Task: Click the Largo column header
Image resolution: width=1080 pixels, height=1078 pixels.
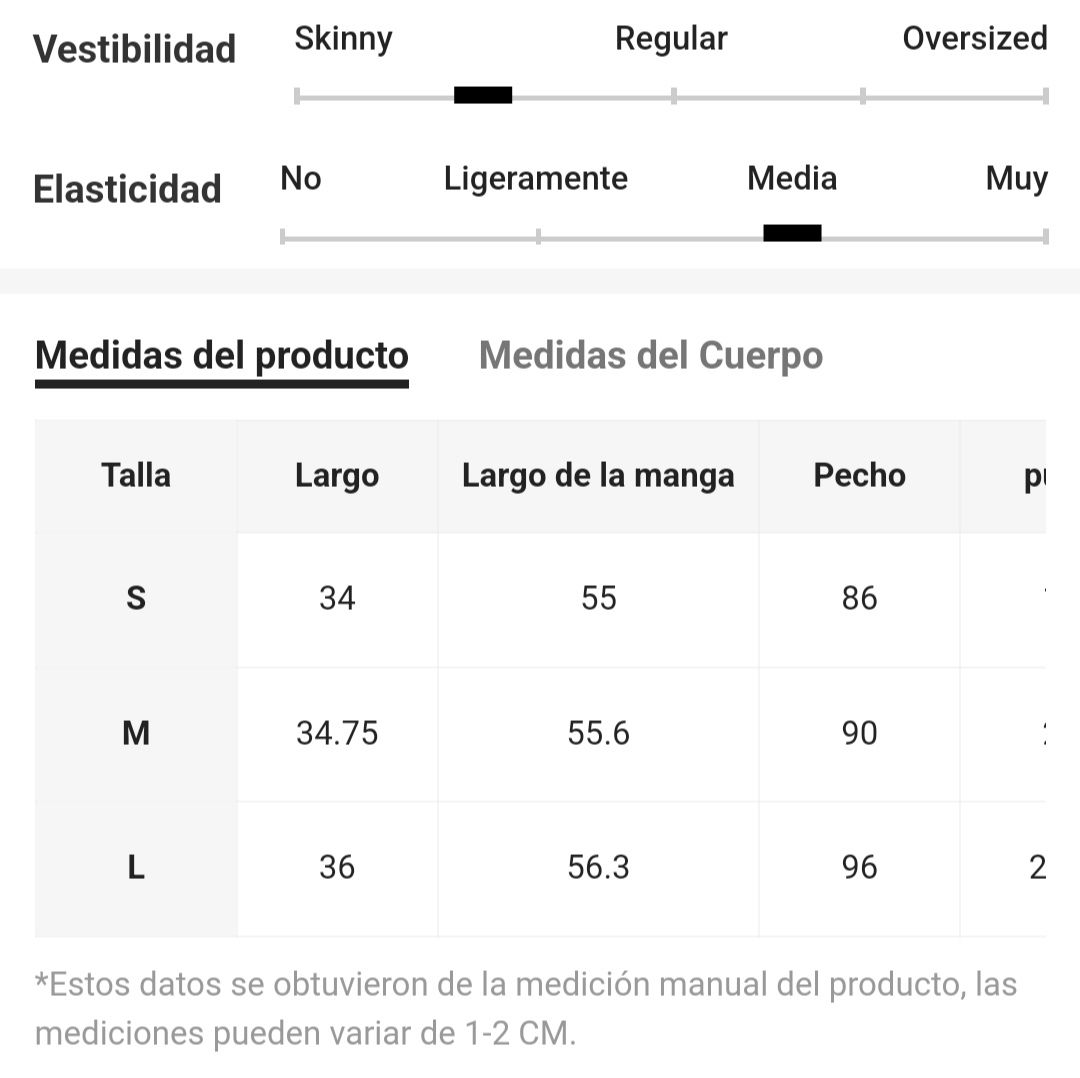Action: (x=338, y=476)
